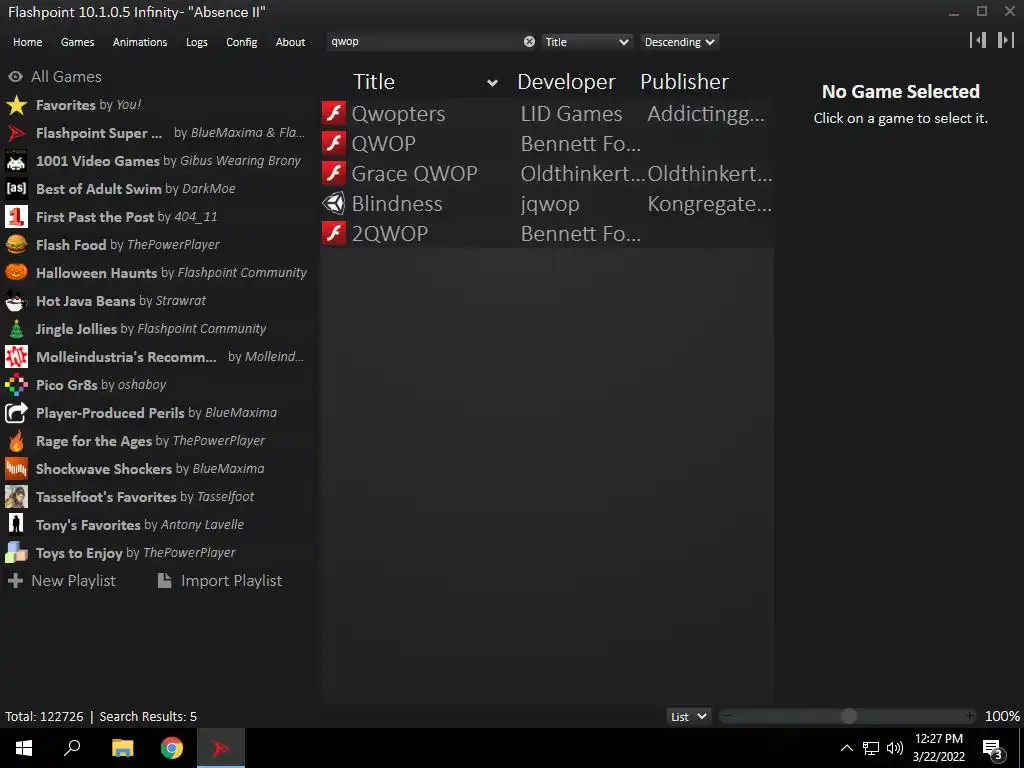Open the Animations tab
This screenshot has width=1024, height=768.
pyautogui.click(x=140, y=42)
